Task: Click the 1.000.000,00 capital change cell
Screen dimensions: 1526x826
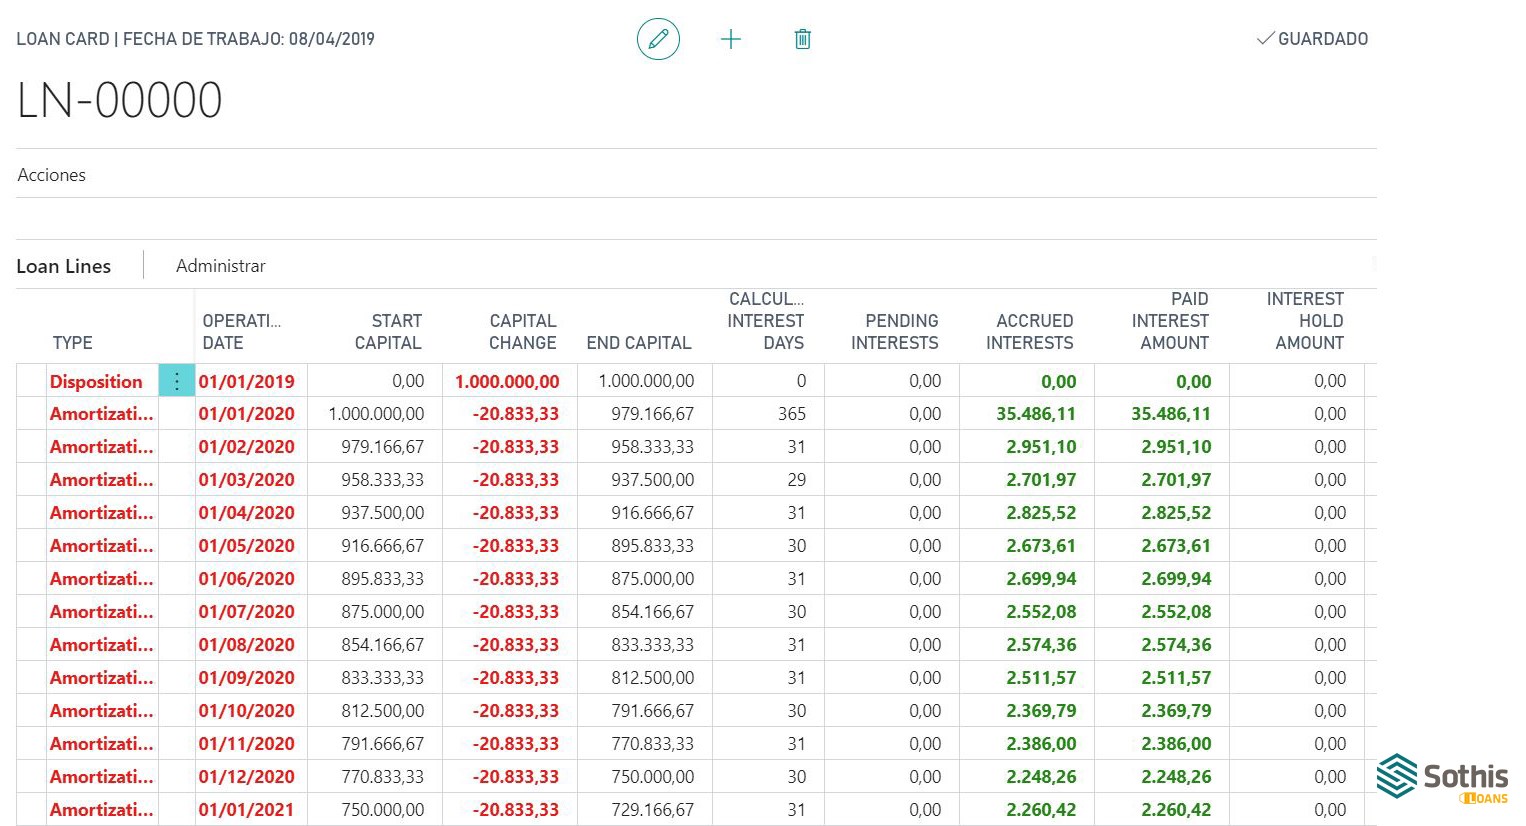Action: (x=507, y=381)
